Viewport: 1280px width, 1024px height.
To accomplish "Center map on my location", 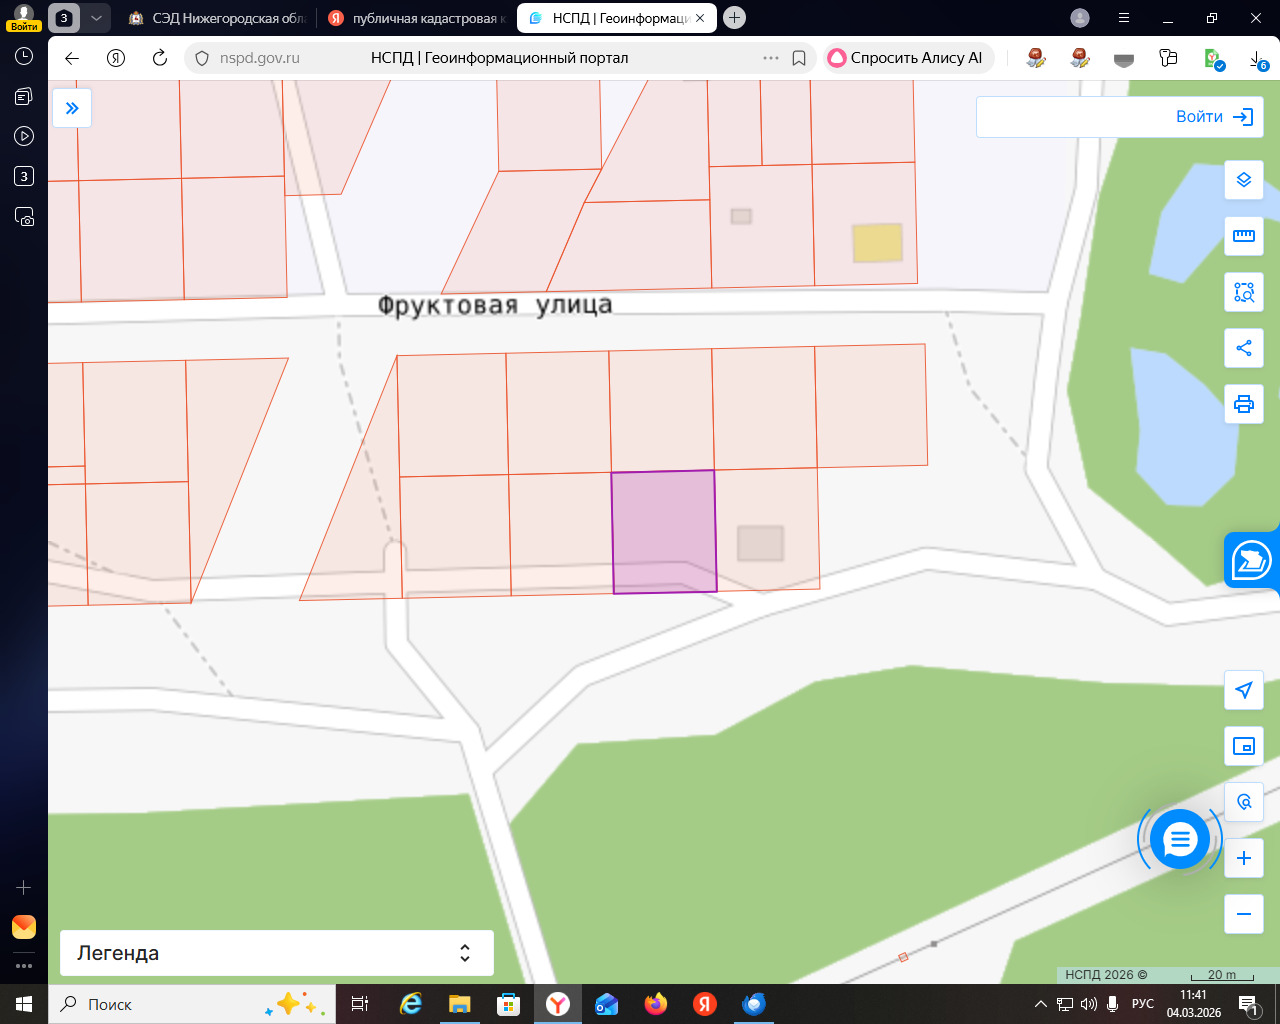I will pyautogui.click(x=1244, y=690).
